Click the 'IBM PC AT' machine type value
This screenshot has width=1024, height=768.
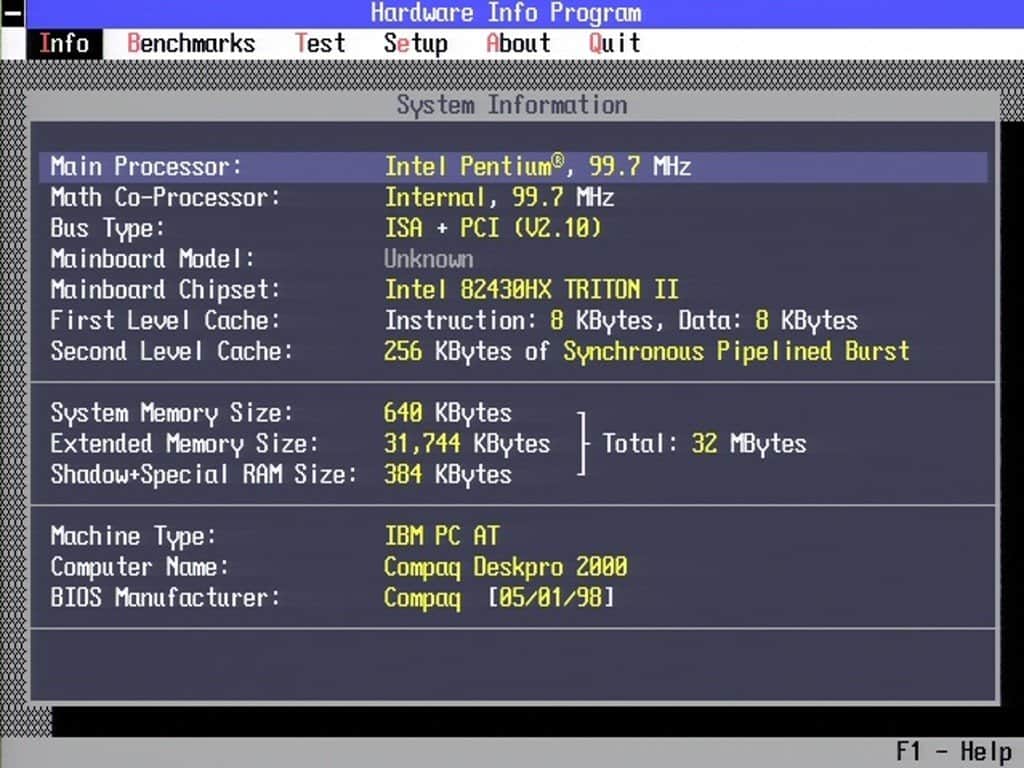tap(441, 536)
